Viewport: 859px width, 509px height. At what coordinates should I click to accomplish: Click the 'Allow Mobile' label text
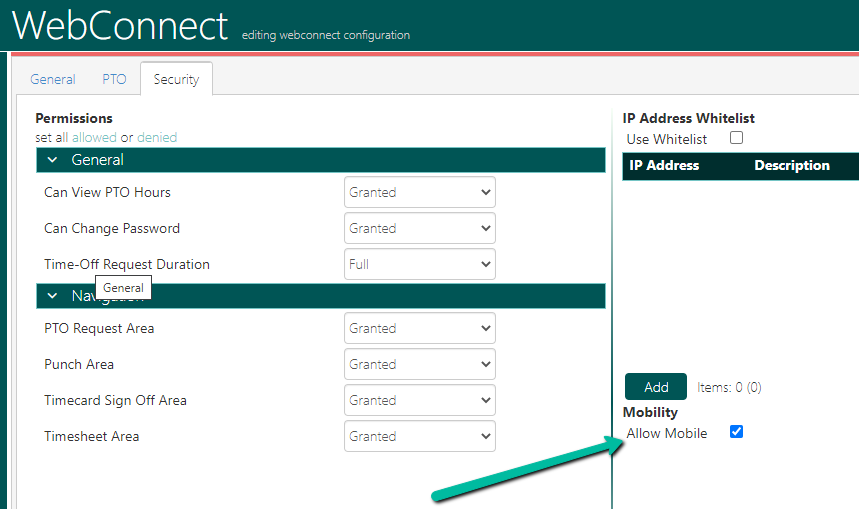click(667, 433)
